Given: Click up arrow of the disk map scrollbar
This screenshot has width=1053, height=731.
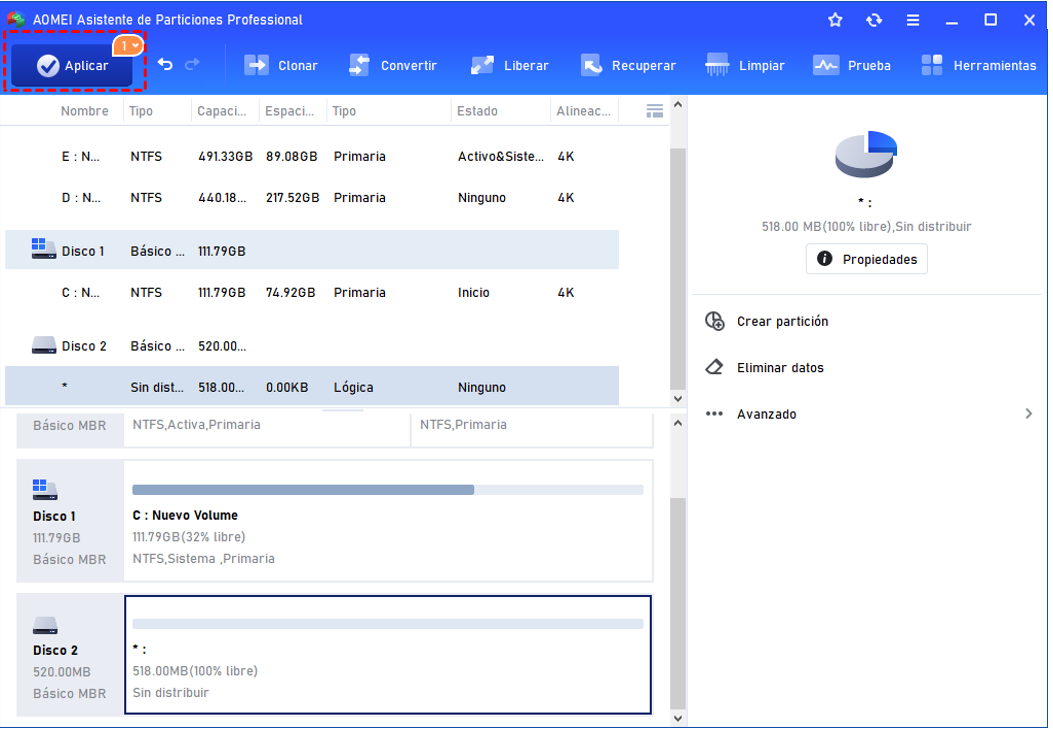Looking at the screenshot, I should (678, 423).
